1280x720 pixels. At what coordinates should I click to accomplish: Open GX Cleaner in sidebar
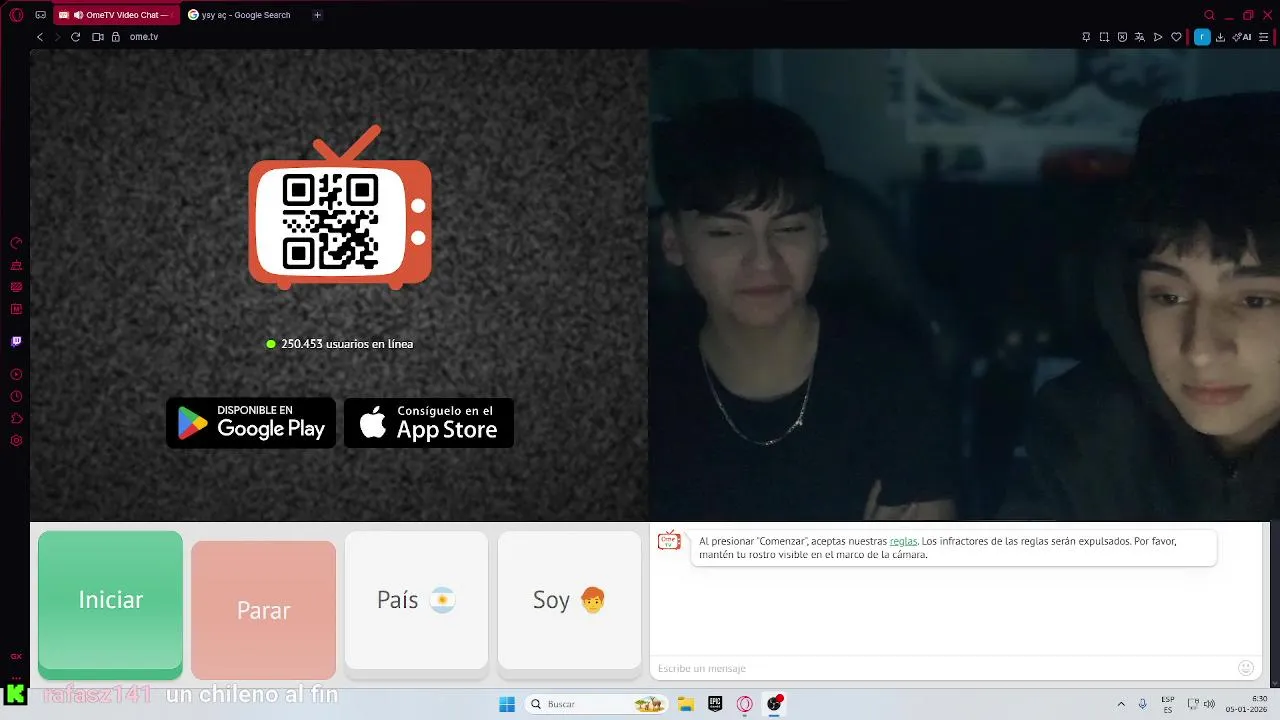16,265
